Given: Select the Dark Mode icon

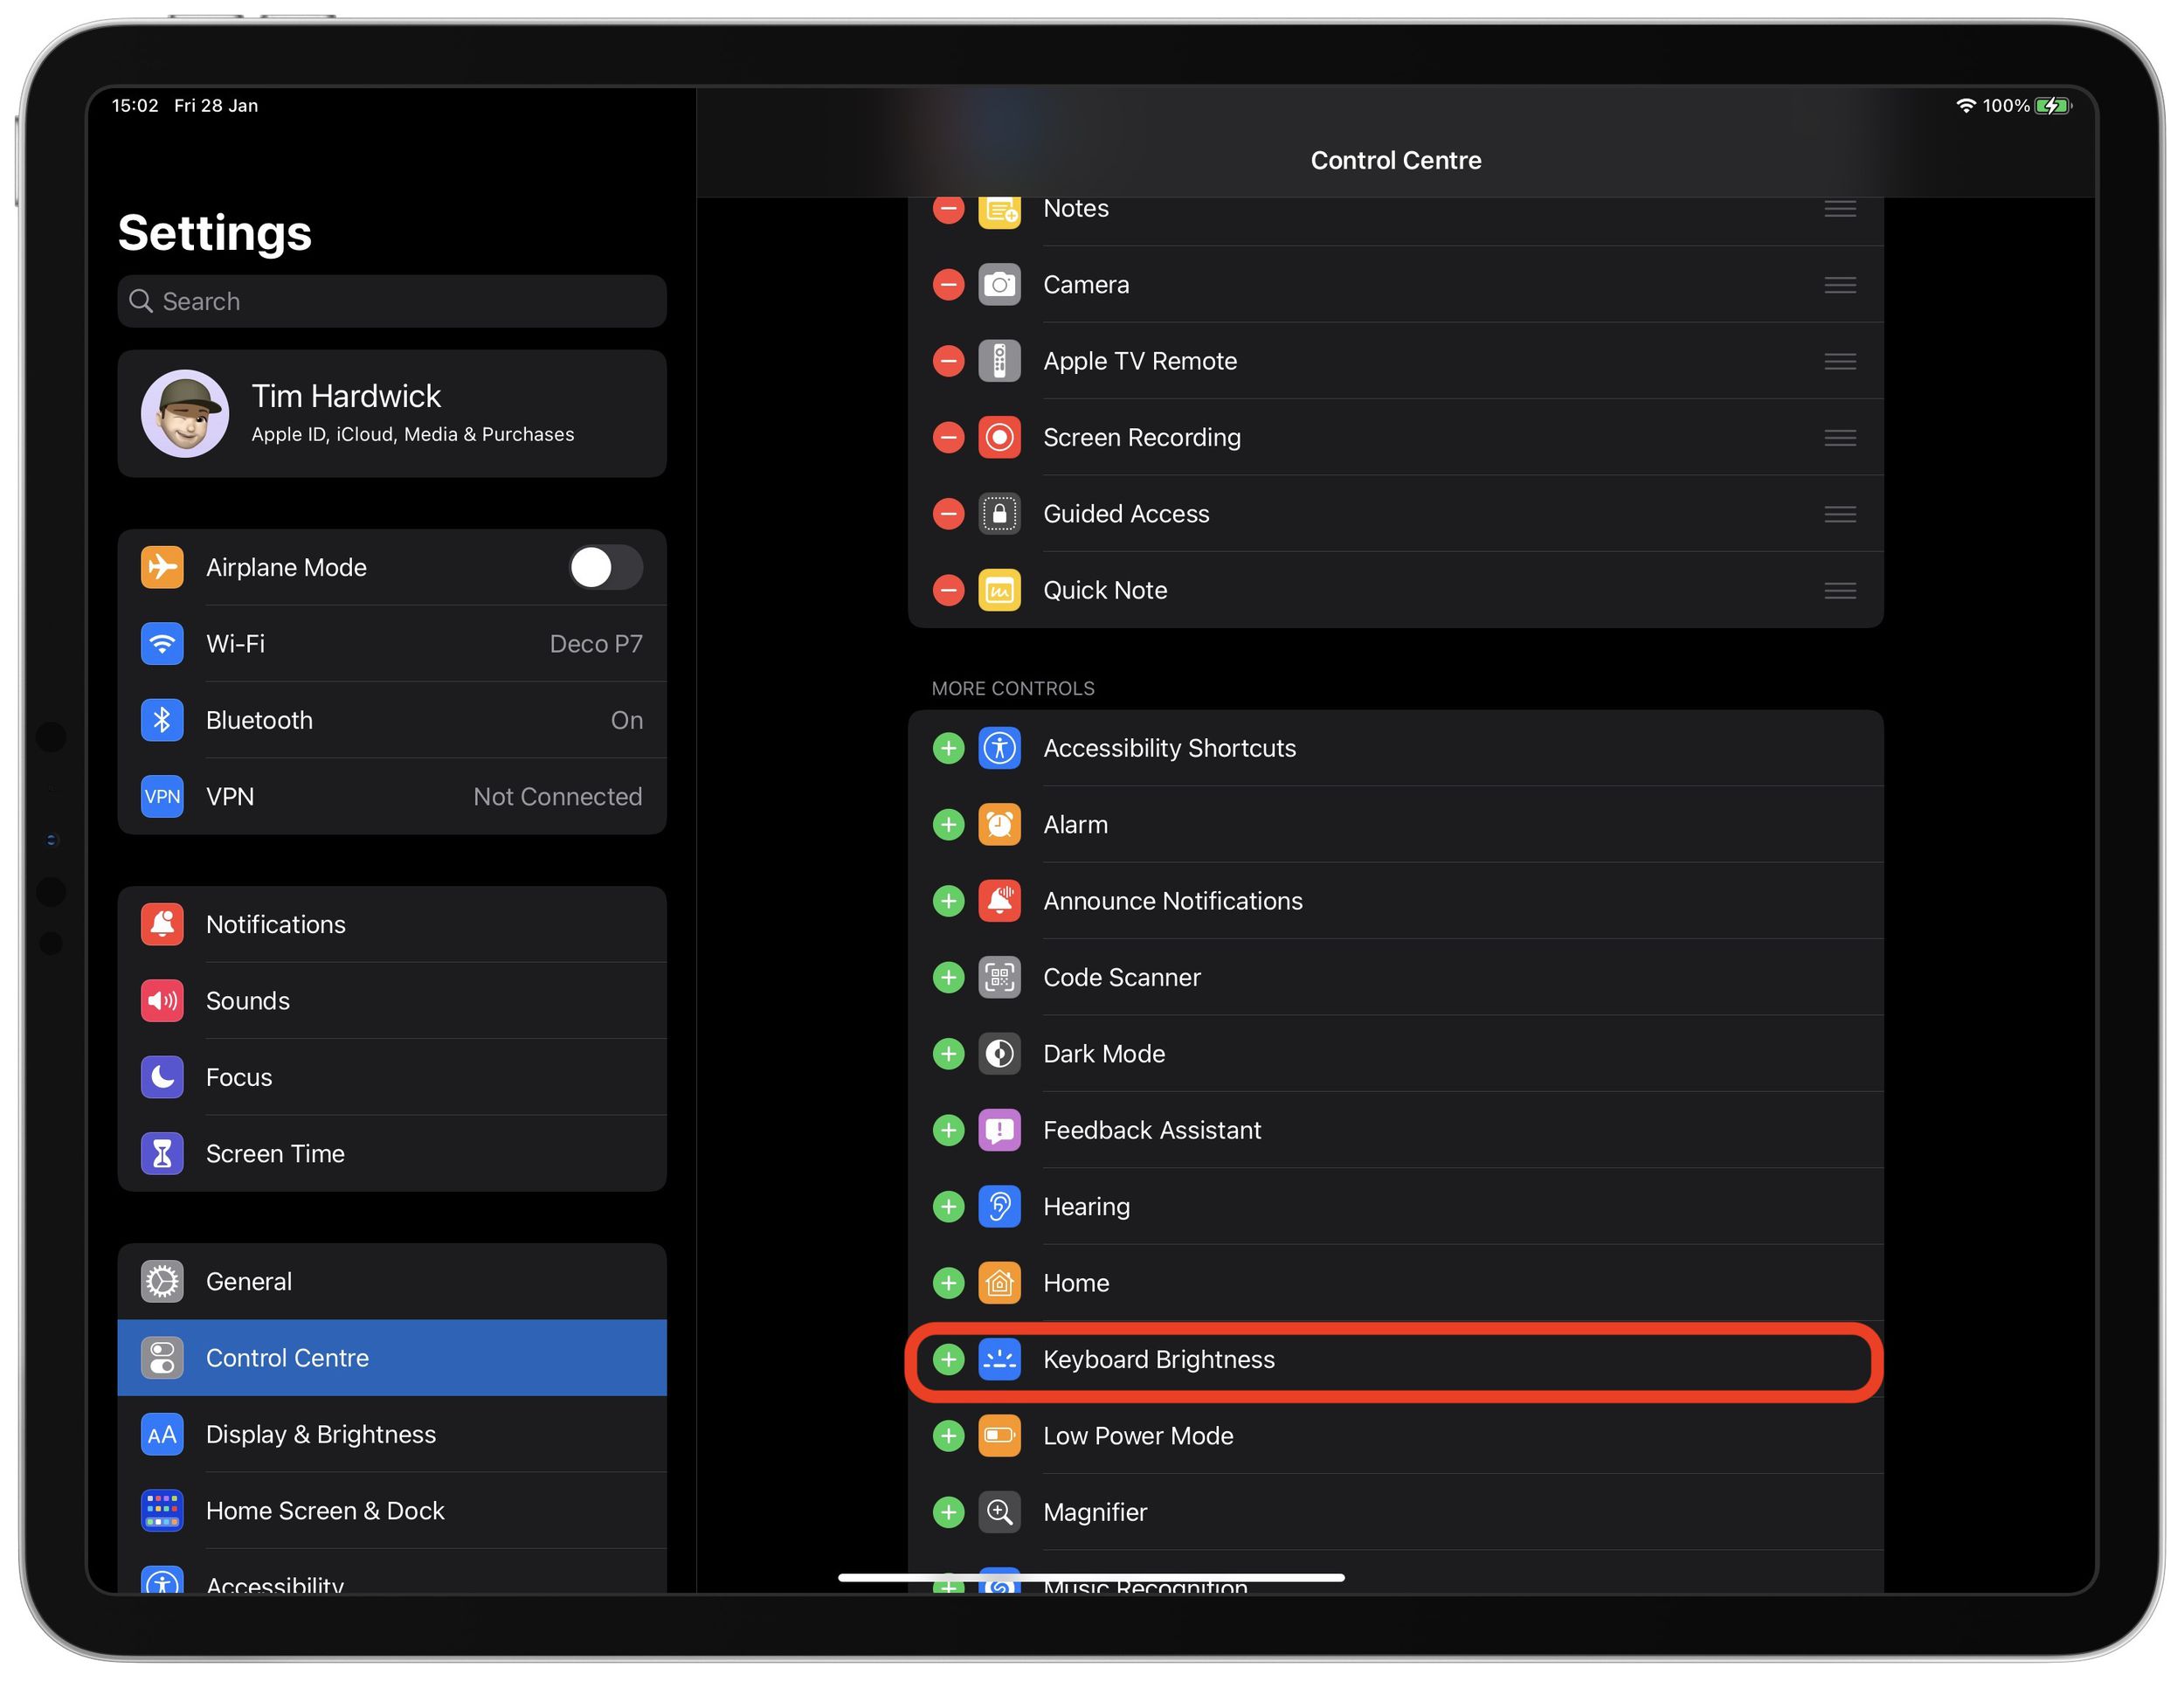Looking at the screenshot, I should coord(999,1053).
